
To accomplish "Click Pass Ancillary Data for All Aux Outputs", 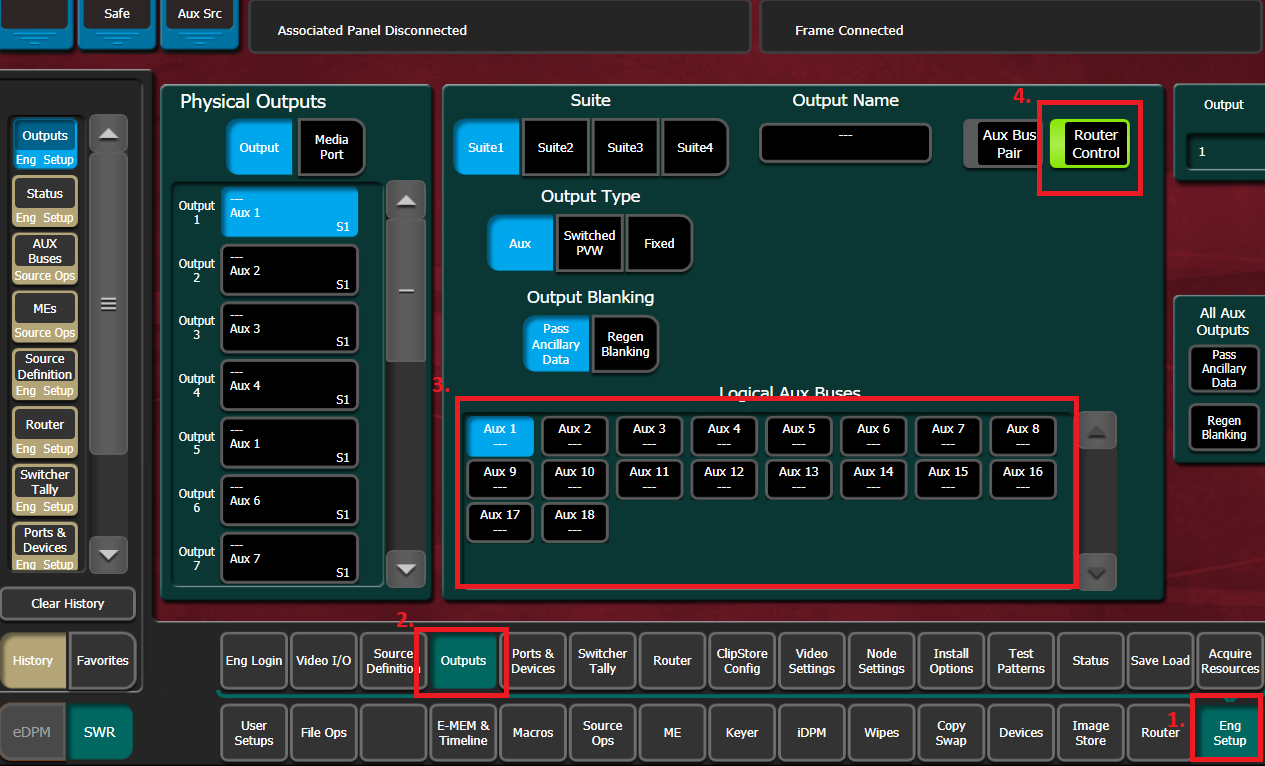I will point(1224,369).
